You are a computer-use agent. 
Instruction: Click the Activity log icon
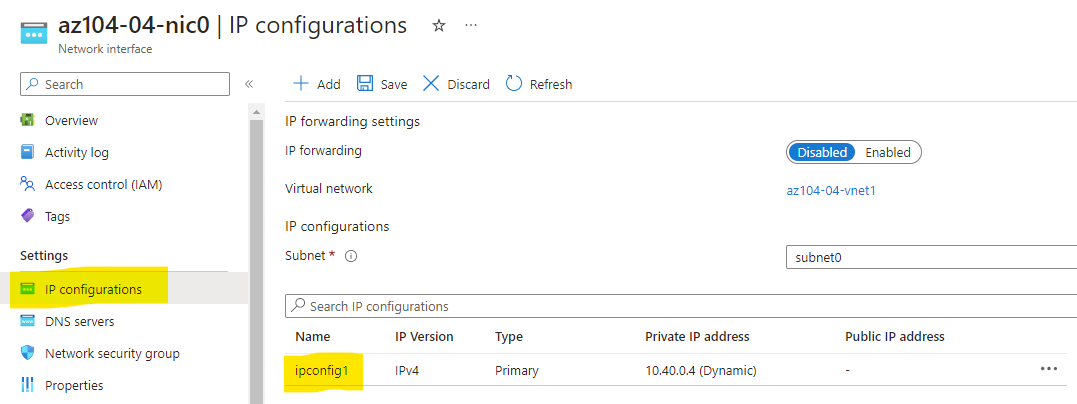(x=27, y=152)
